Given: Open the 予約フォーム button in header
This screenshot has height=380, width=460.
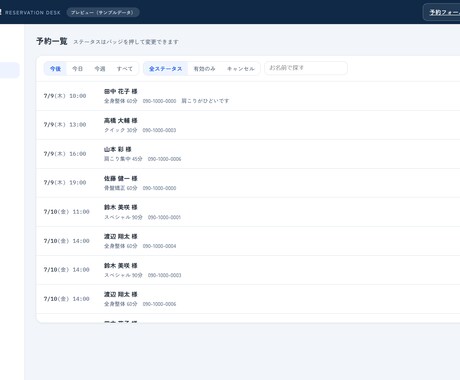Looking at the screenshot, I should click(442, 12).
